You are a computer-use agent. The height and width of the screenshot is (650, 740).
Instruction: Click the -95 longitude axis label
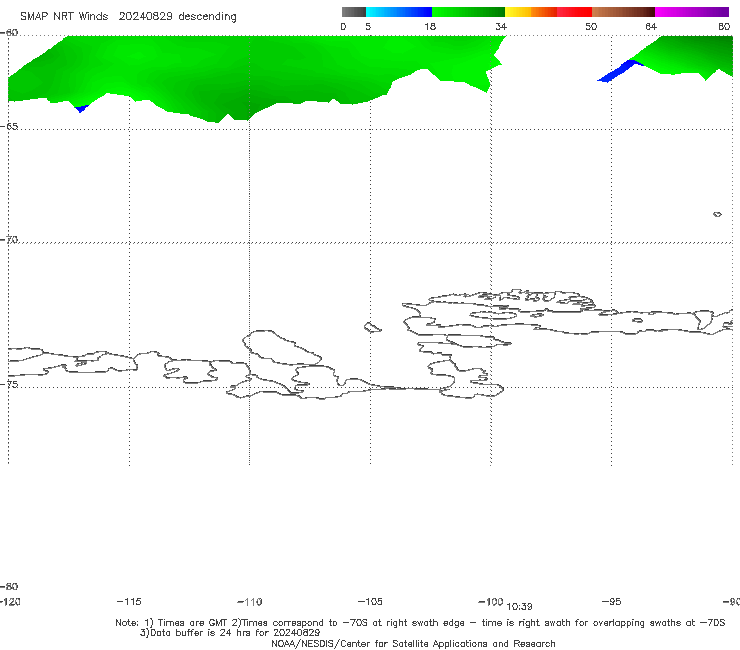pyautogui.click(x=612, y=602)
